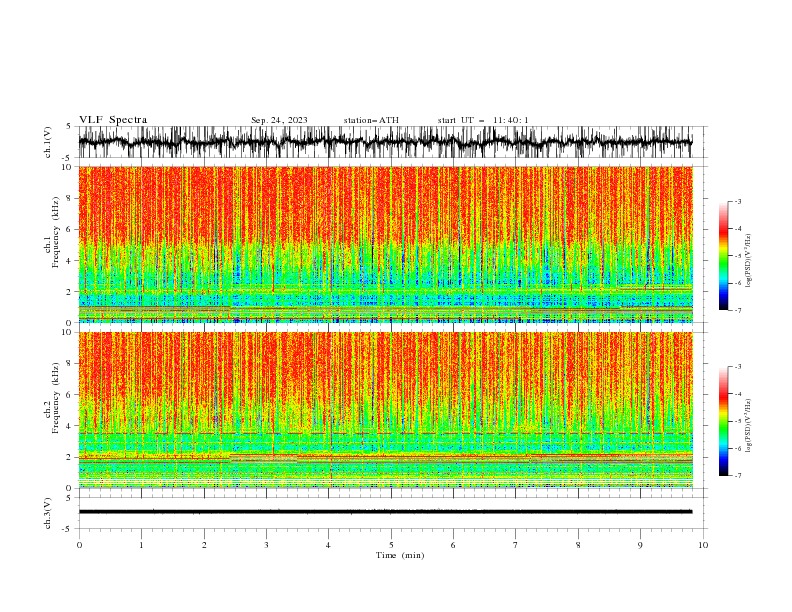
Task: Click the 'VLF Spectra' title text
Action: point(113,120)
